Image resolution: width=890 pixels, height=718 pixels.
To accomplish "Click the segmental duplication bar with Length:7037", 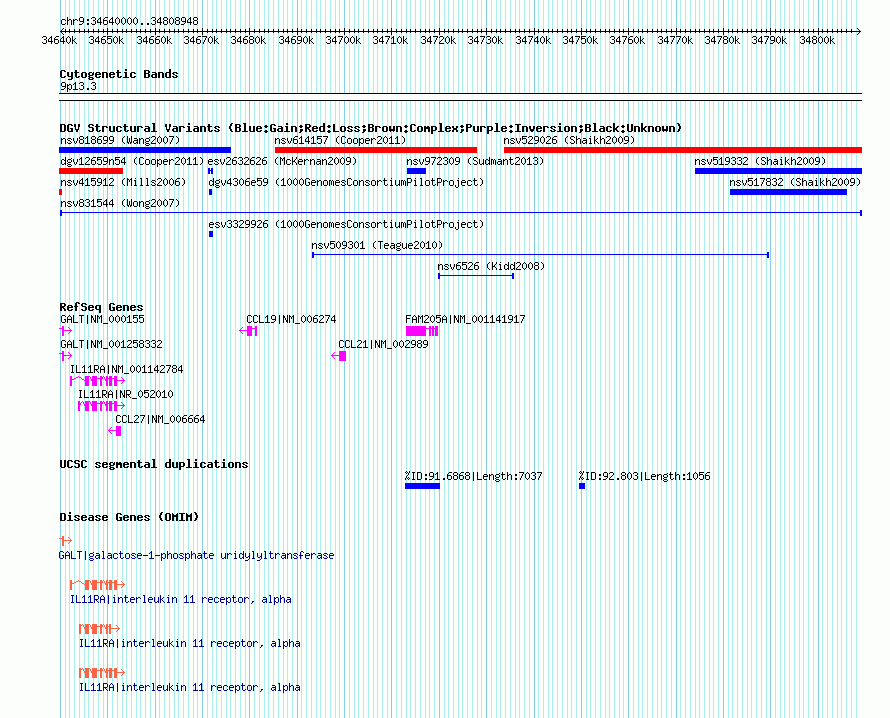I will (422, 486).
